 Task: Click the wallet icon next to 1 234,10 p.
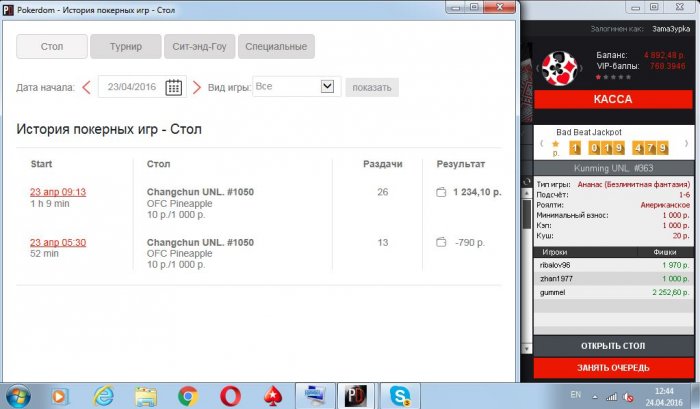coord(441,192)
